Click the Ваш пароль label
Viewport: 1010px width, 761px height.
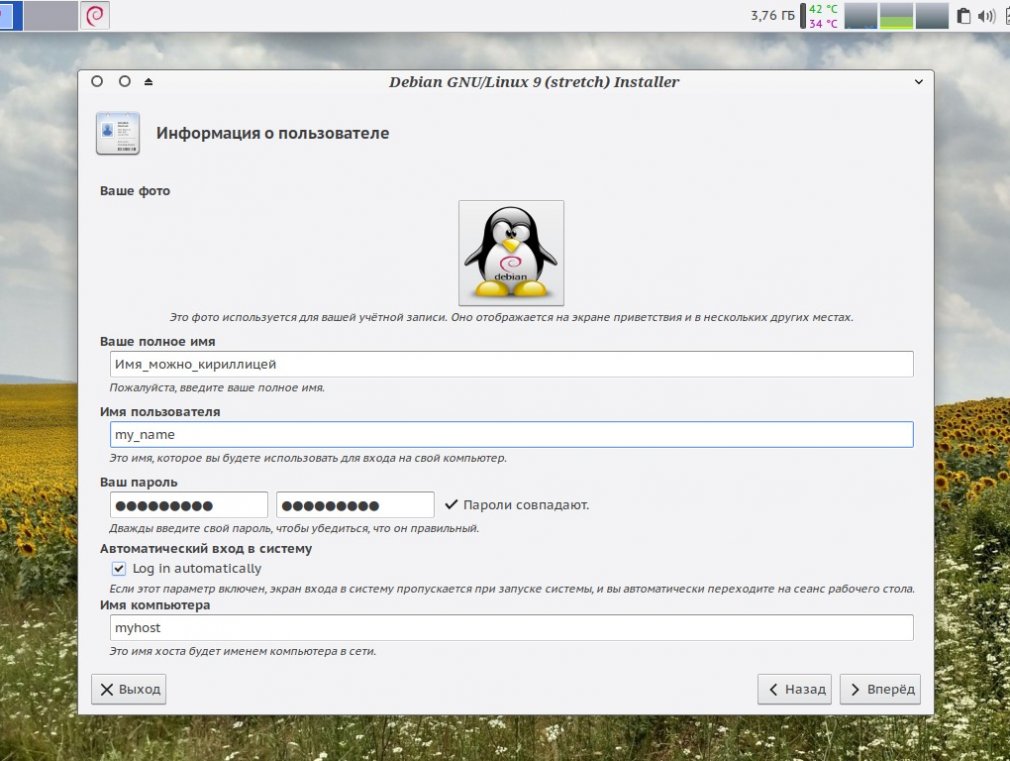(138, 483)
